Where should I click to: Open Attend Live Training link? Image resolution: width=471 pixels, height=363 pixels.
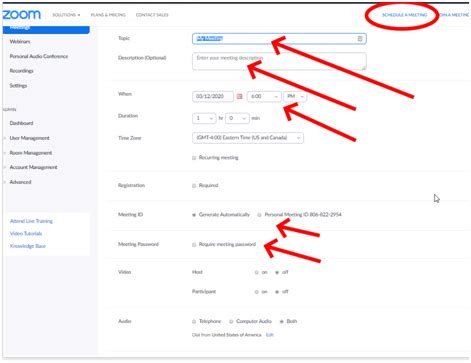pos(31,221)
